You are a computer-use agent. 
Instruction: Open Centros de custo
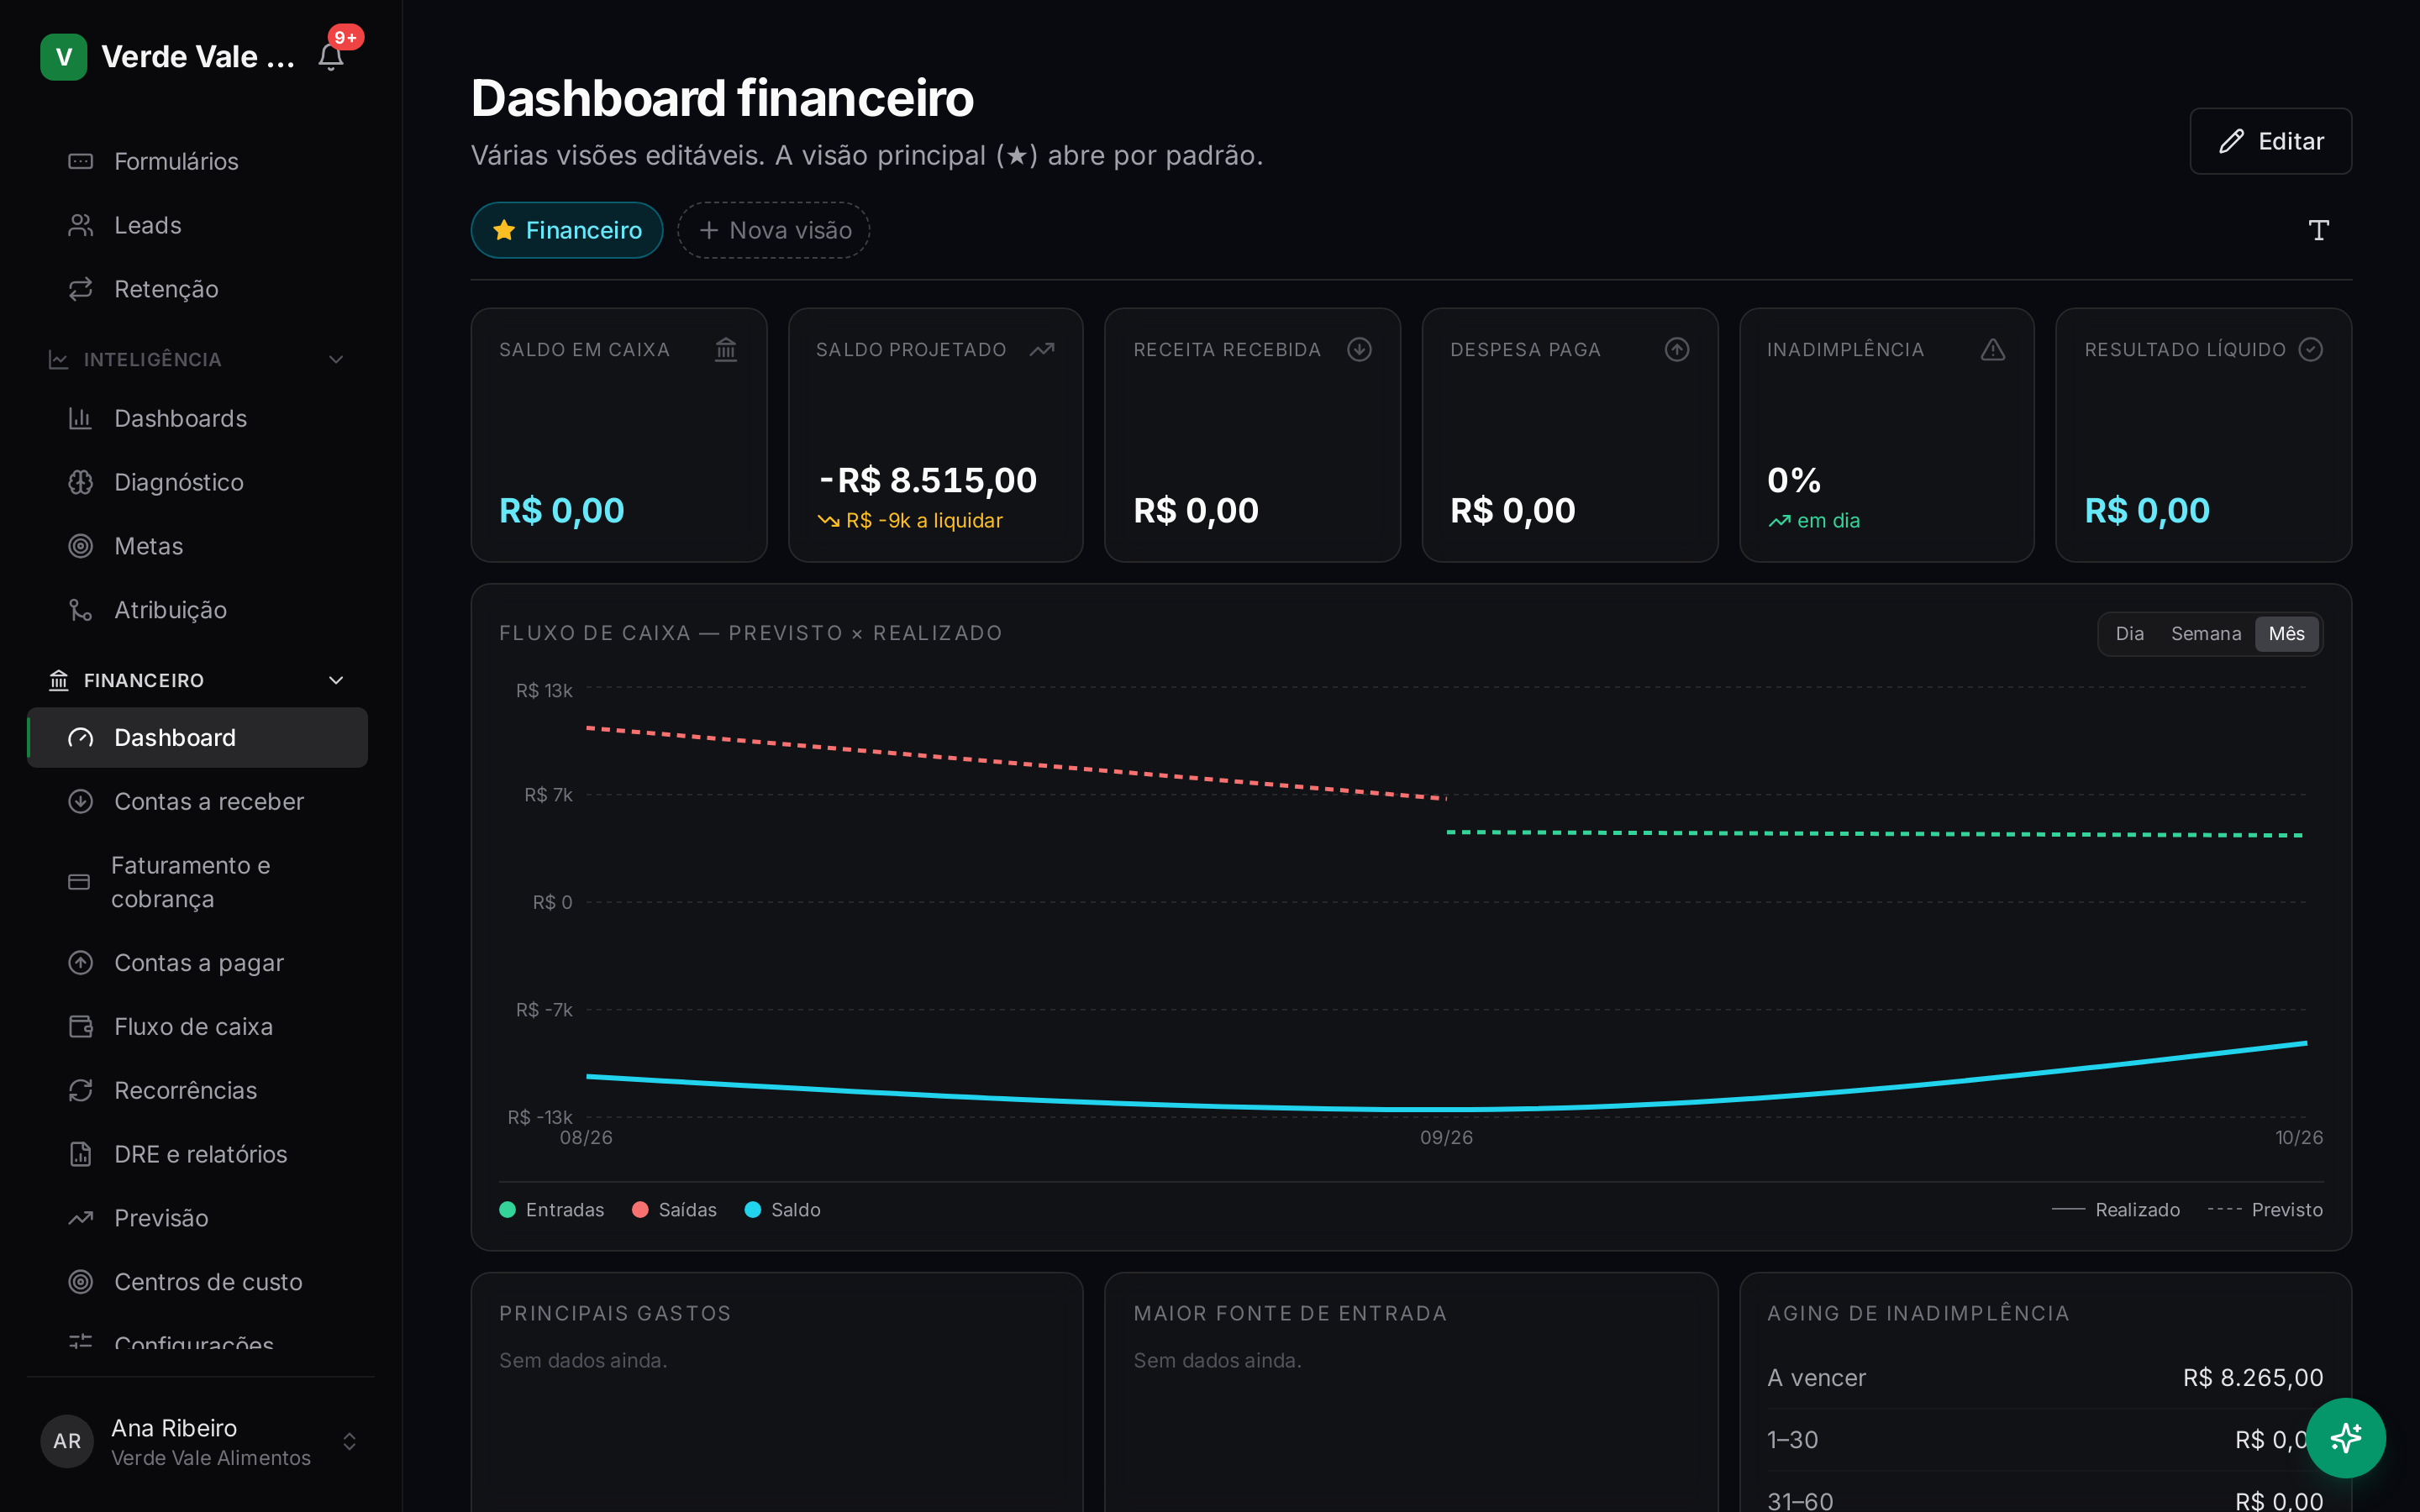(x=197, y=1282)
